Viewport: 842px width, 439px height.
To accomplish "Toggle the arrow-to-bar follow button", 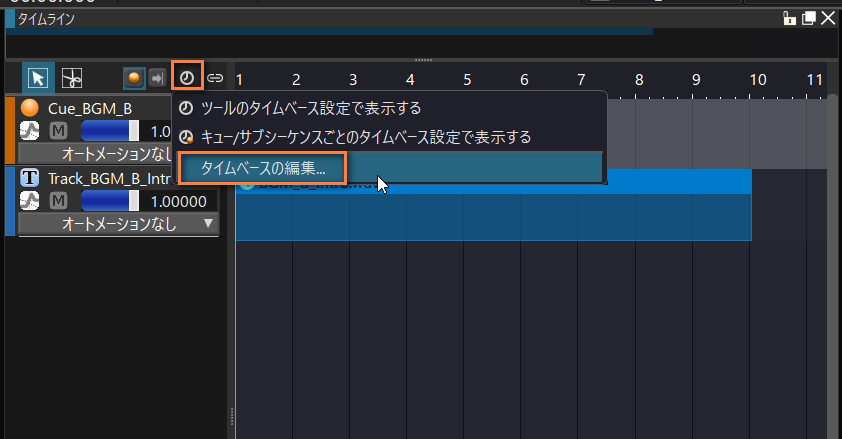I will click(157, 78).
